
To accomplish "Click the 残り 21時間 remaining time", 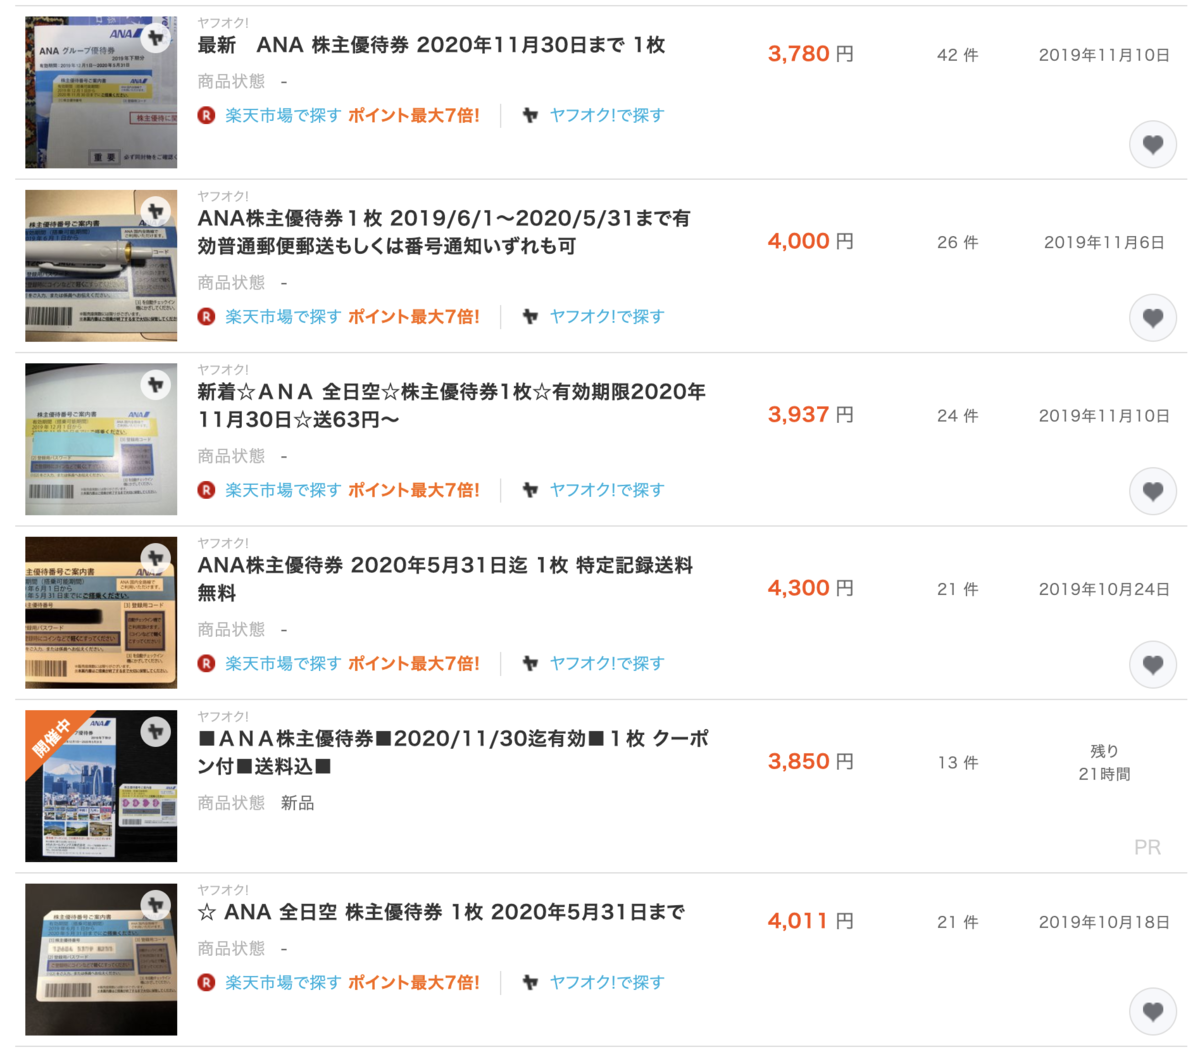I will pyautogui.click(x=1104, y=762).
